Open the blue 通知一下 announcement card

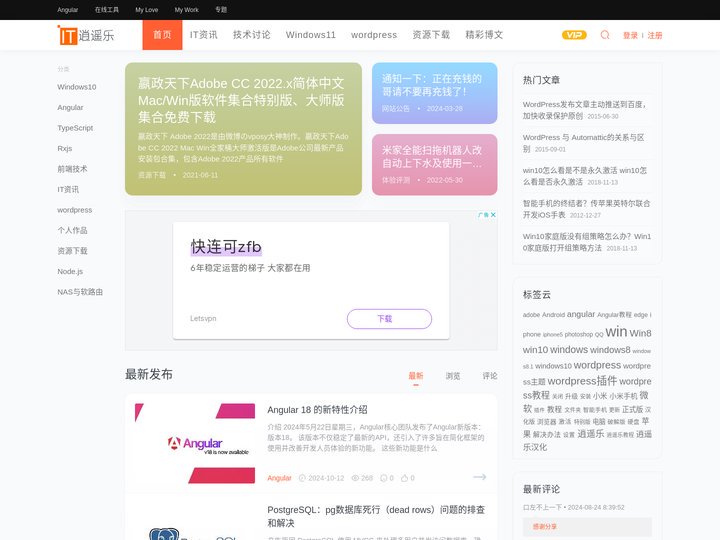434,93
